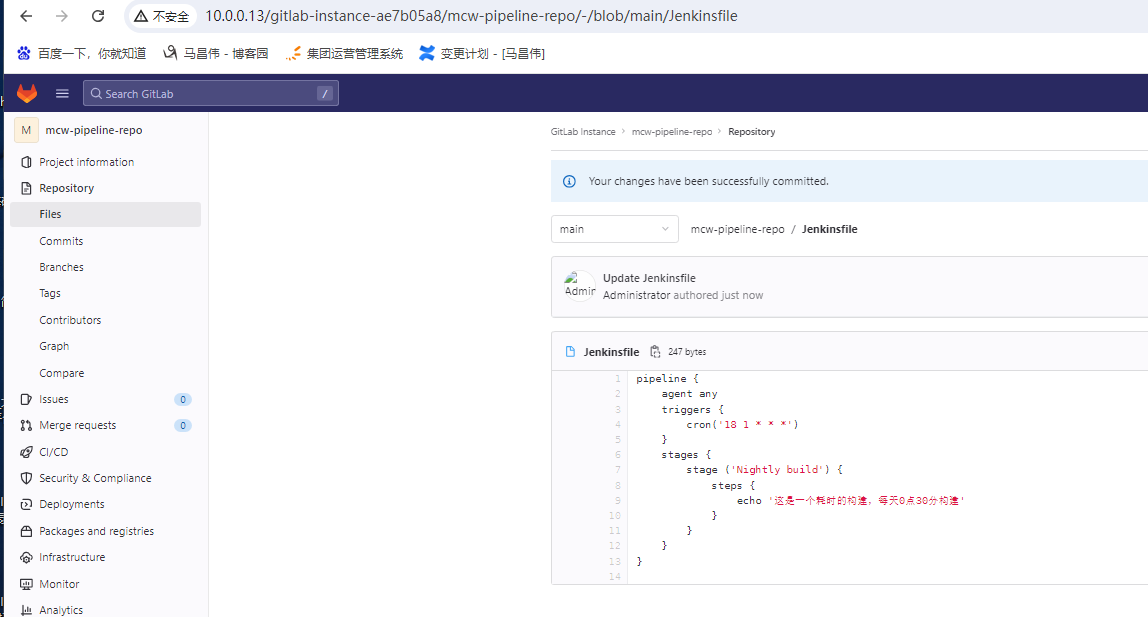Focus the Search GitLab field

pos(211,93)
